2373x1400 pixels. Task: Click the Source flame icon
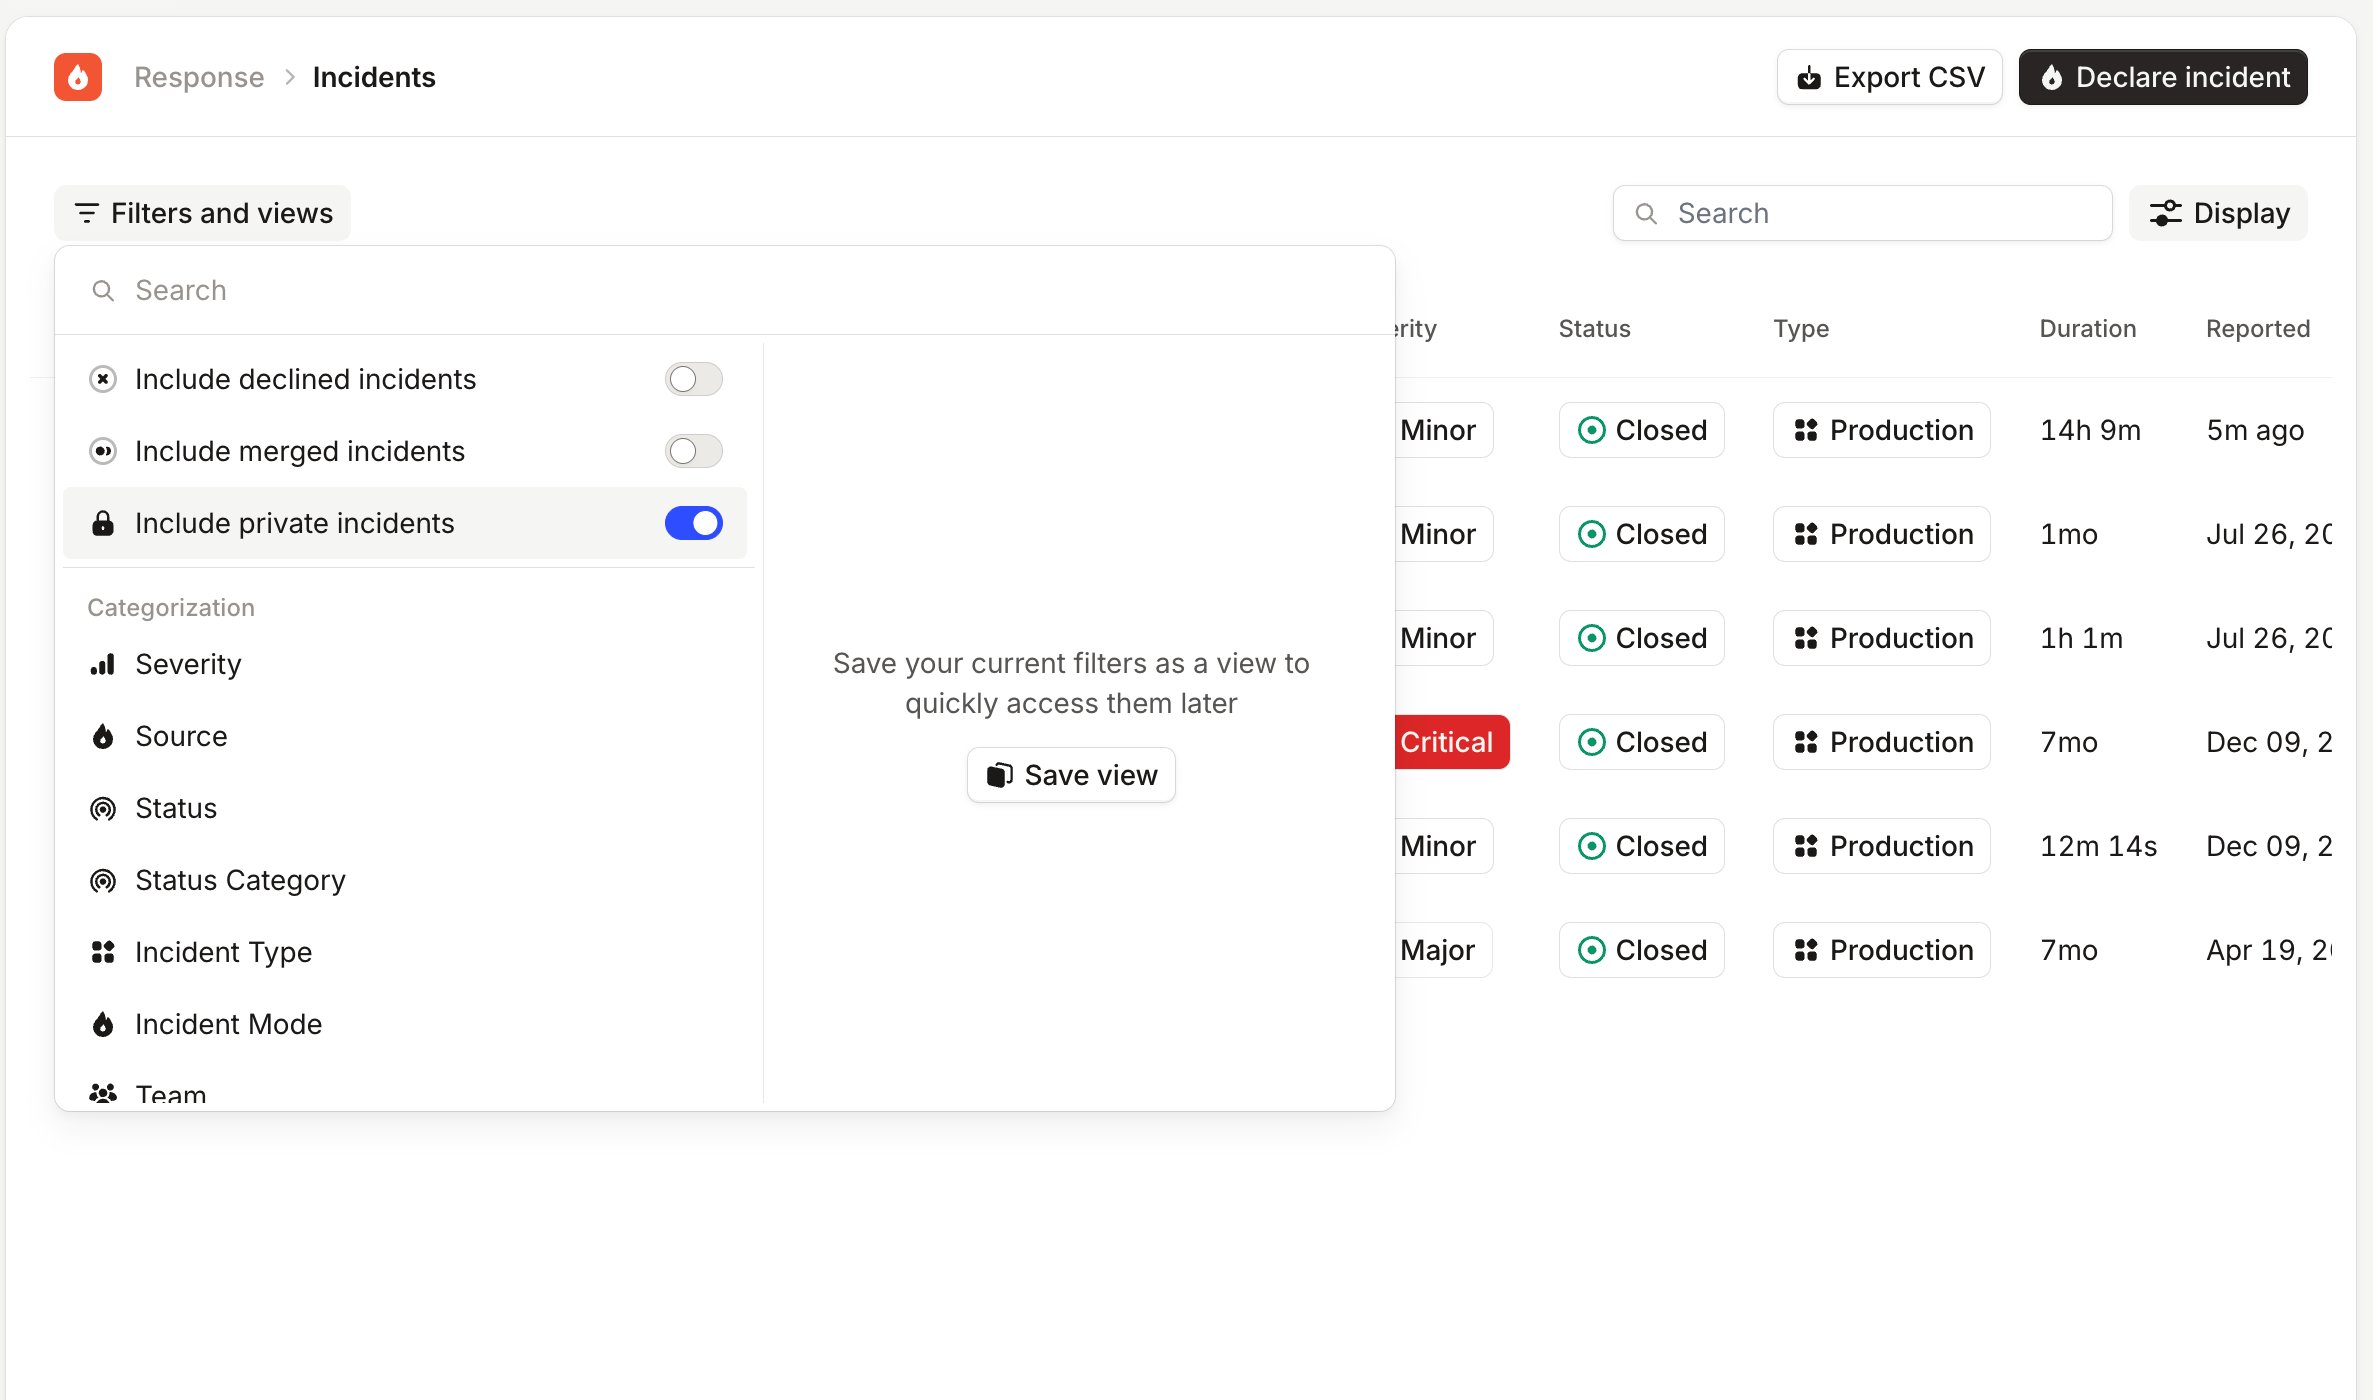click(103, 736)
